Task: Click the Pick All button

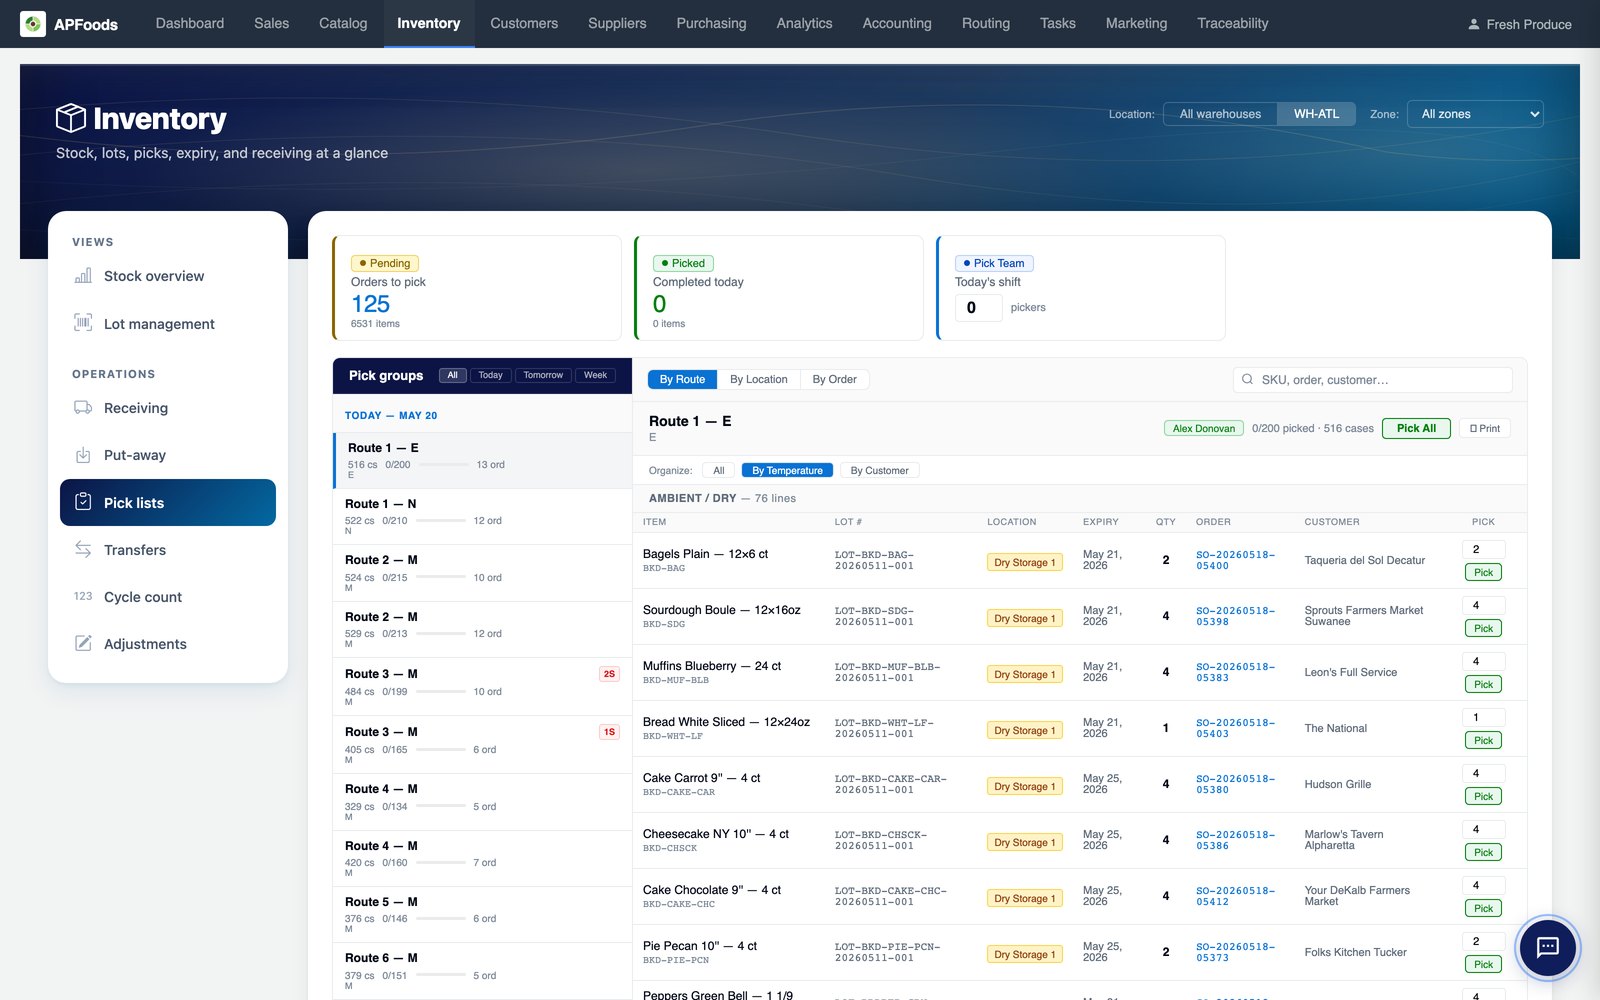Action: (x=1416, y=428)
